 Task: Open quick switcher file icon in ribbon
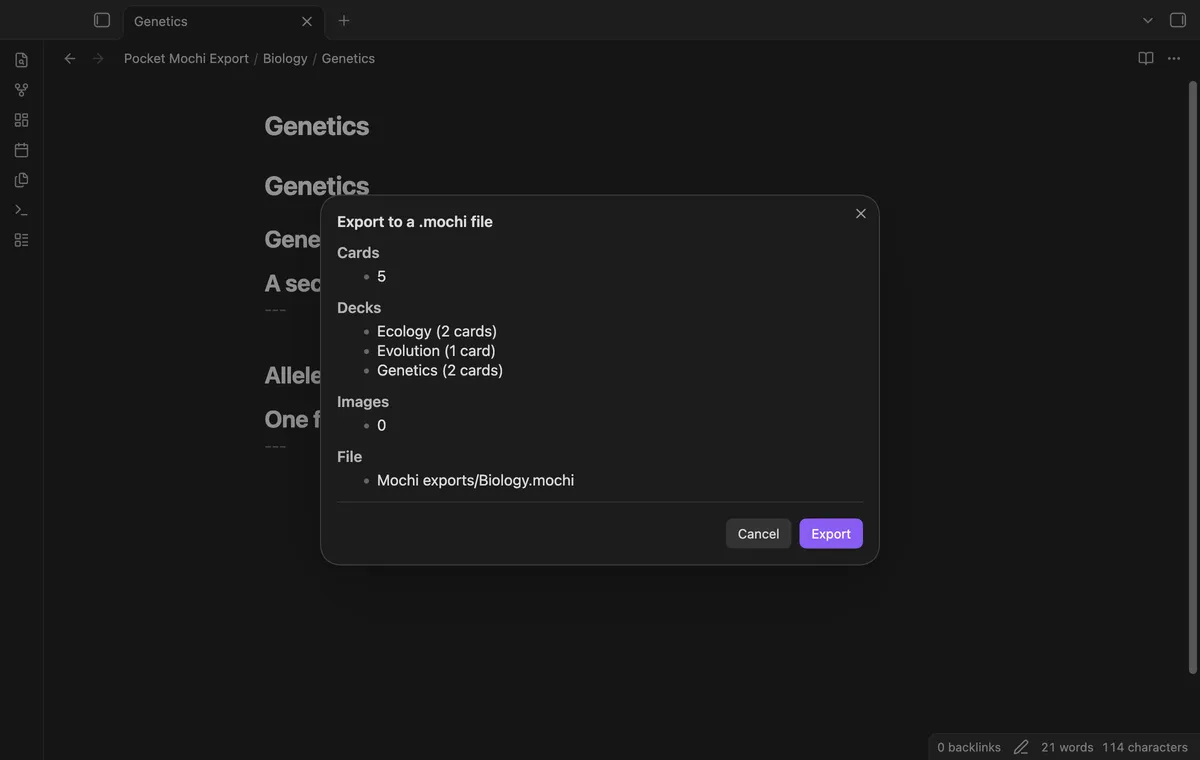[x=21, y=60]
